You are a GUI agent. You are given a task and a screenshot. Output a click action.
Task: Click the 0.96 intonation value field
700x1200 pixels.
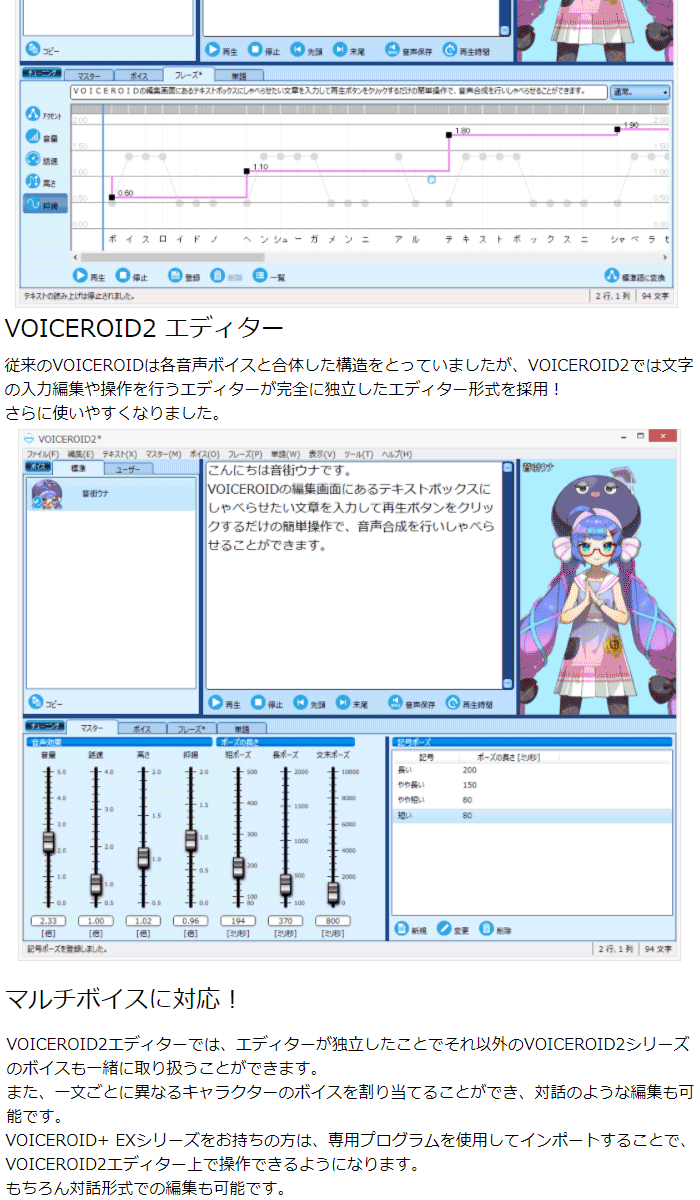pos(190,921)
